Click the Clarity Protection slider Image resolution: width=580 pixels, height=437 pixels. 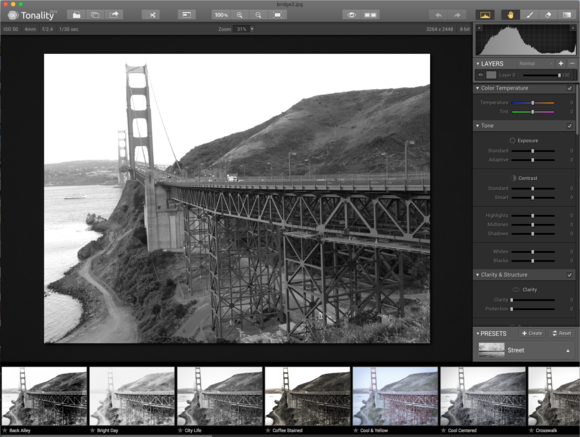coord(533,309)
